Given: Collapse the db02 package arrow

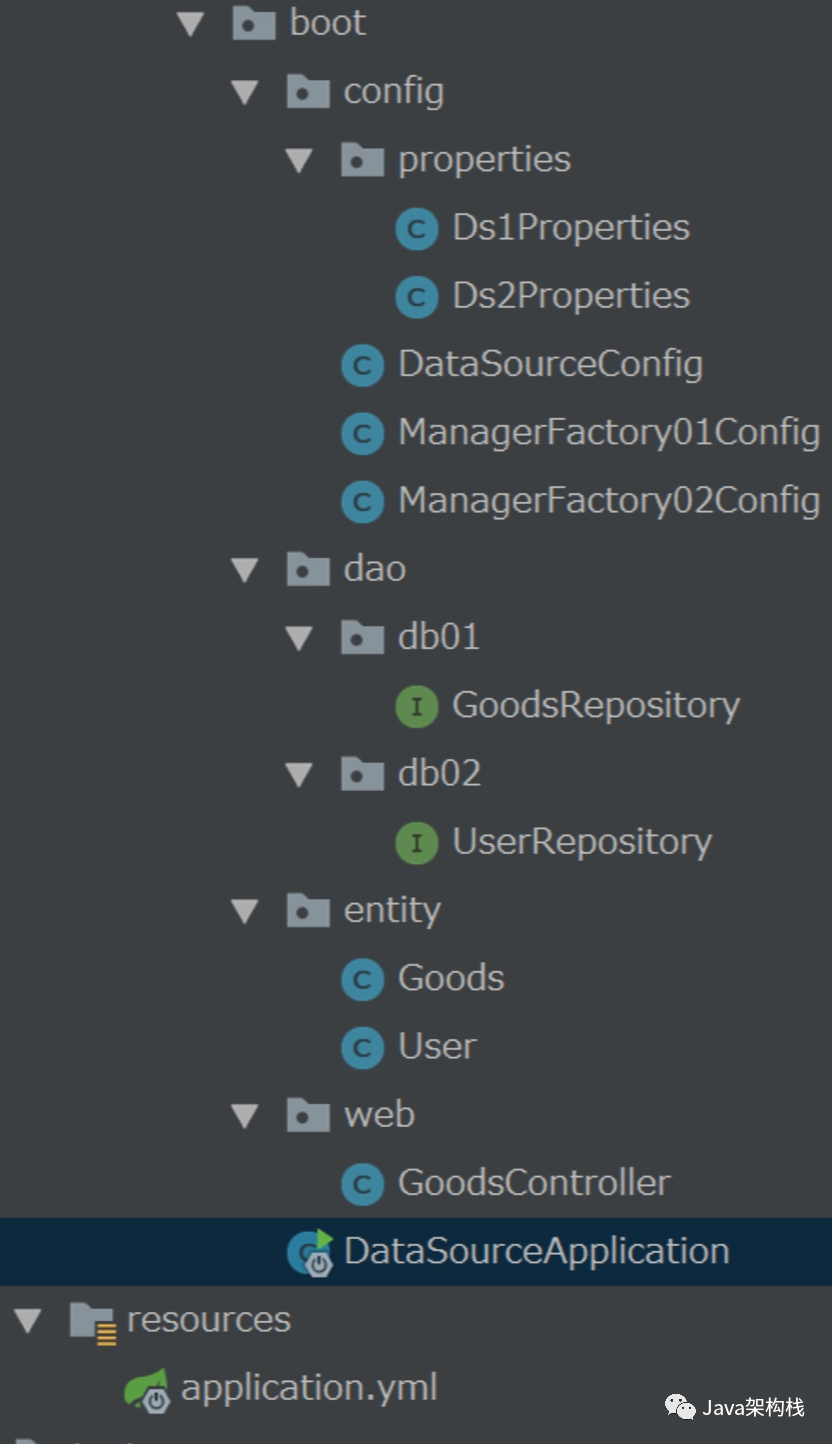Looking at the screenshot, I should 299,775.
